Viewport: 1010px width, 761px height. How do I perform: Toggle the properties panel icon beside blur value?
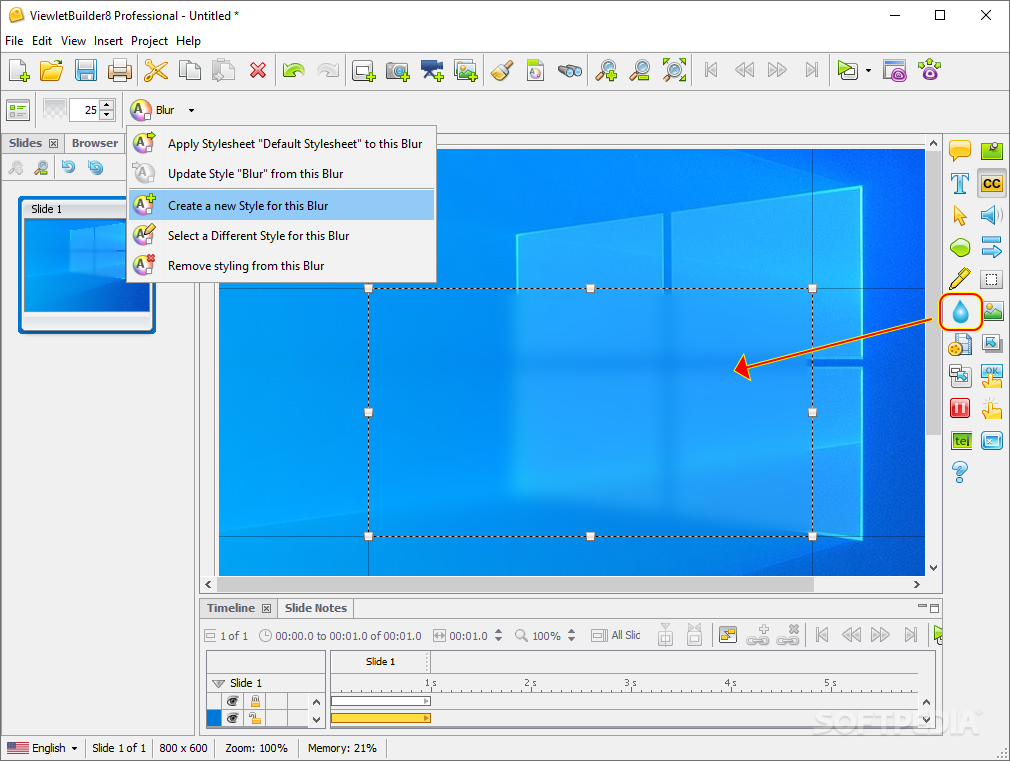point(18,110)
